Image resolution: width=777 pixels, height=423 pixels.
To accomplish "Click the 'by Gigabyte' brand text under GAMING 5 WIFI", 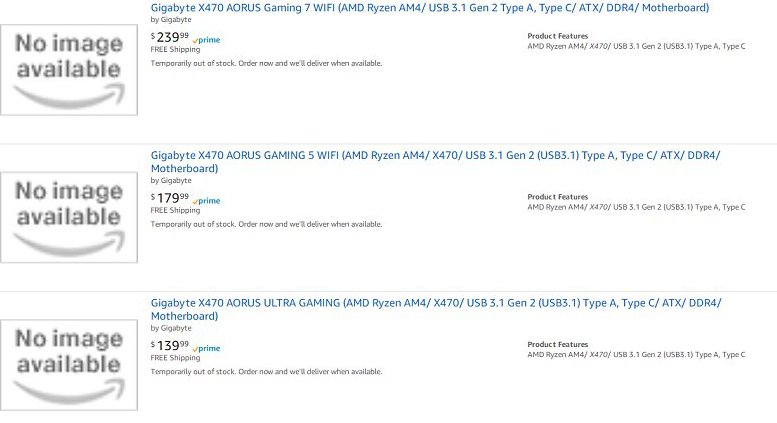I will point(171,181).
